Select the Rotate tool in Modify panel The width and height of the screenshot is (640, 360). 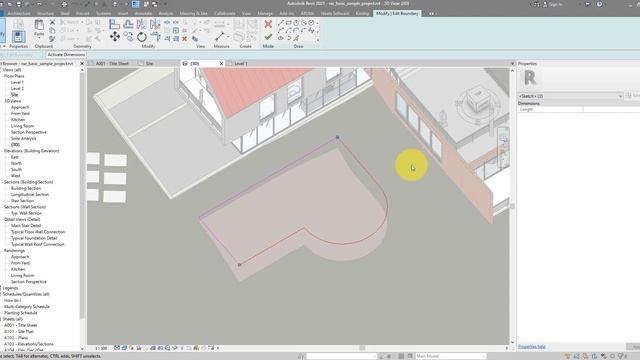[x=142, y=37]
